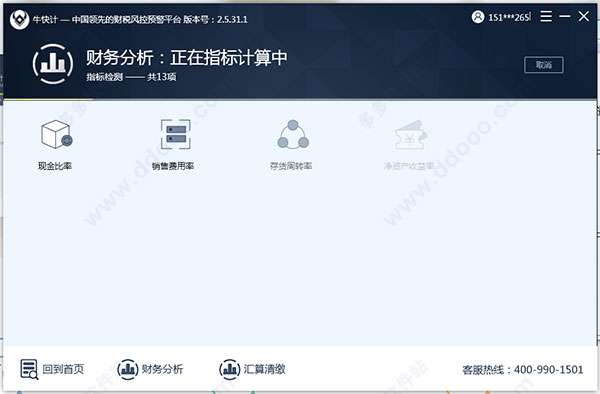The height and width of the screenshot is (394, 600).
Task: Go back via the 回到首页 link
Action: (x=63, y=369)
